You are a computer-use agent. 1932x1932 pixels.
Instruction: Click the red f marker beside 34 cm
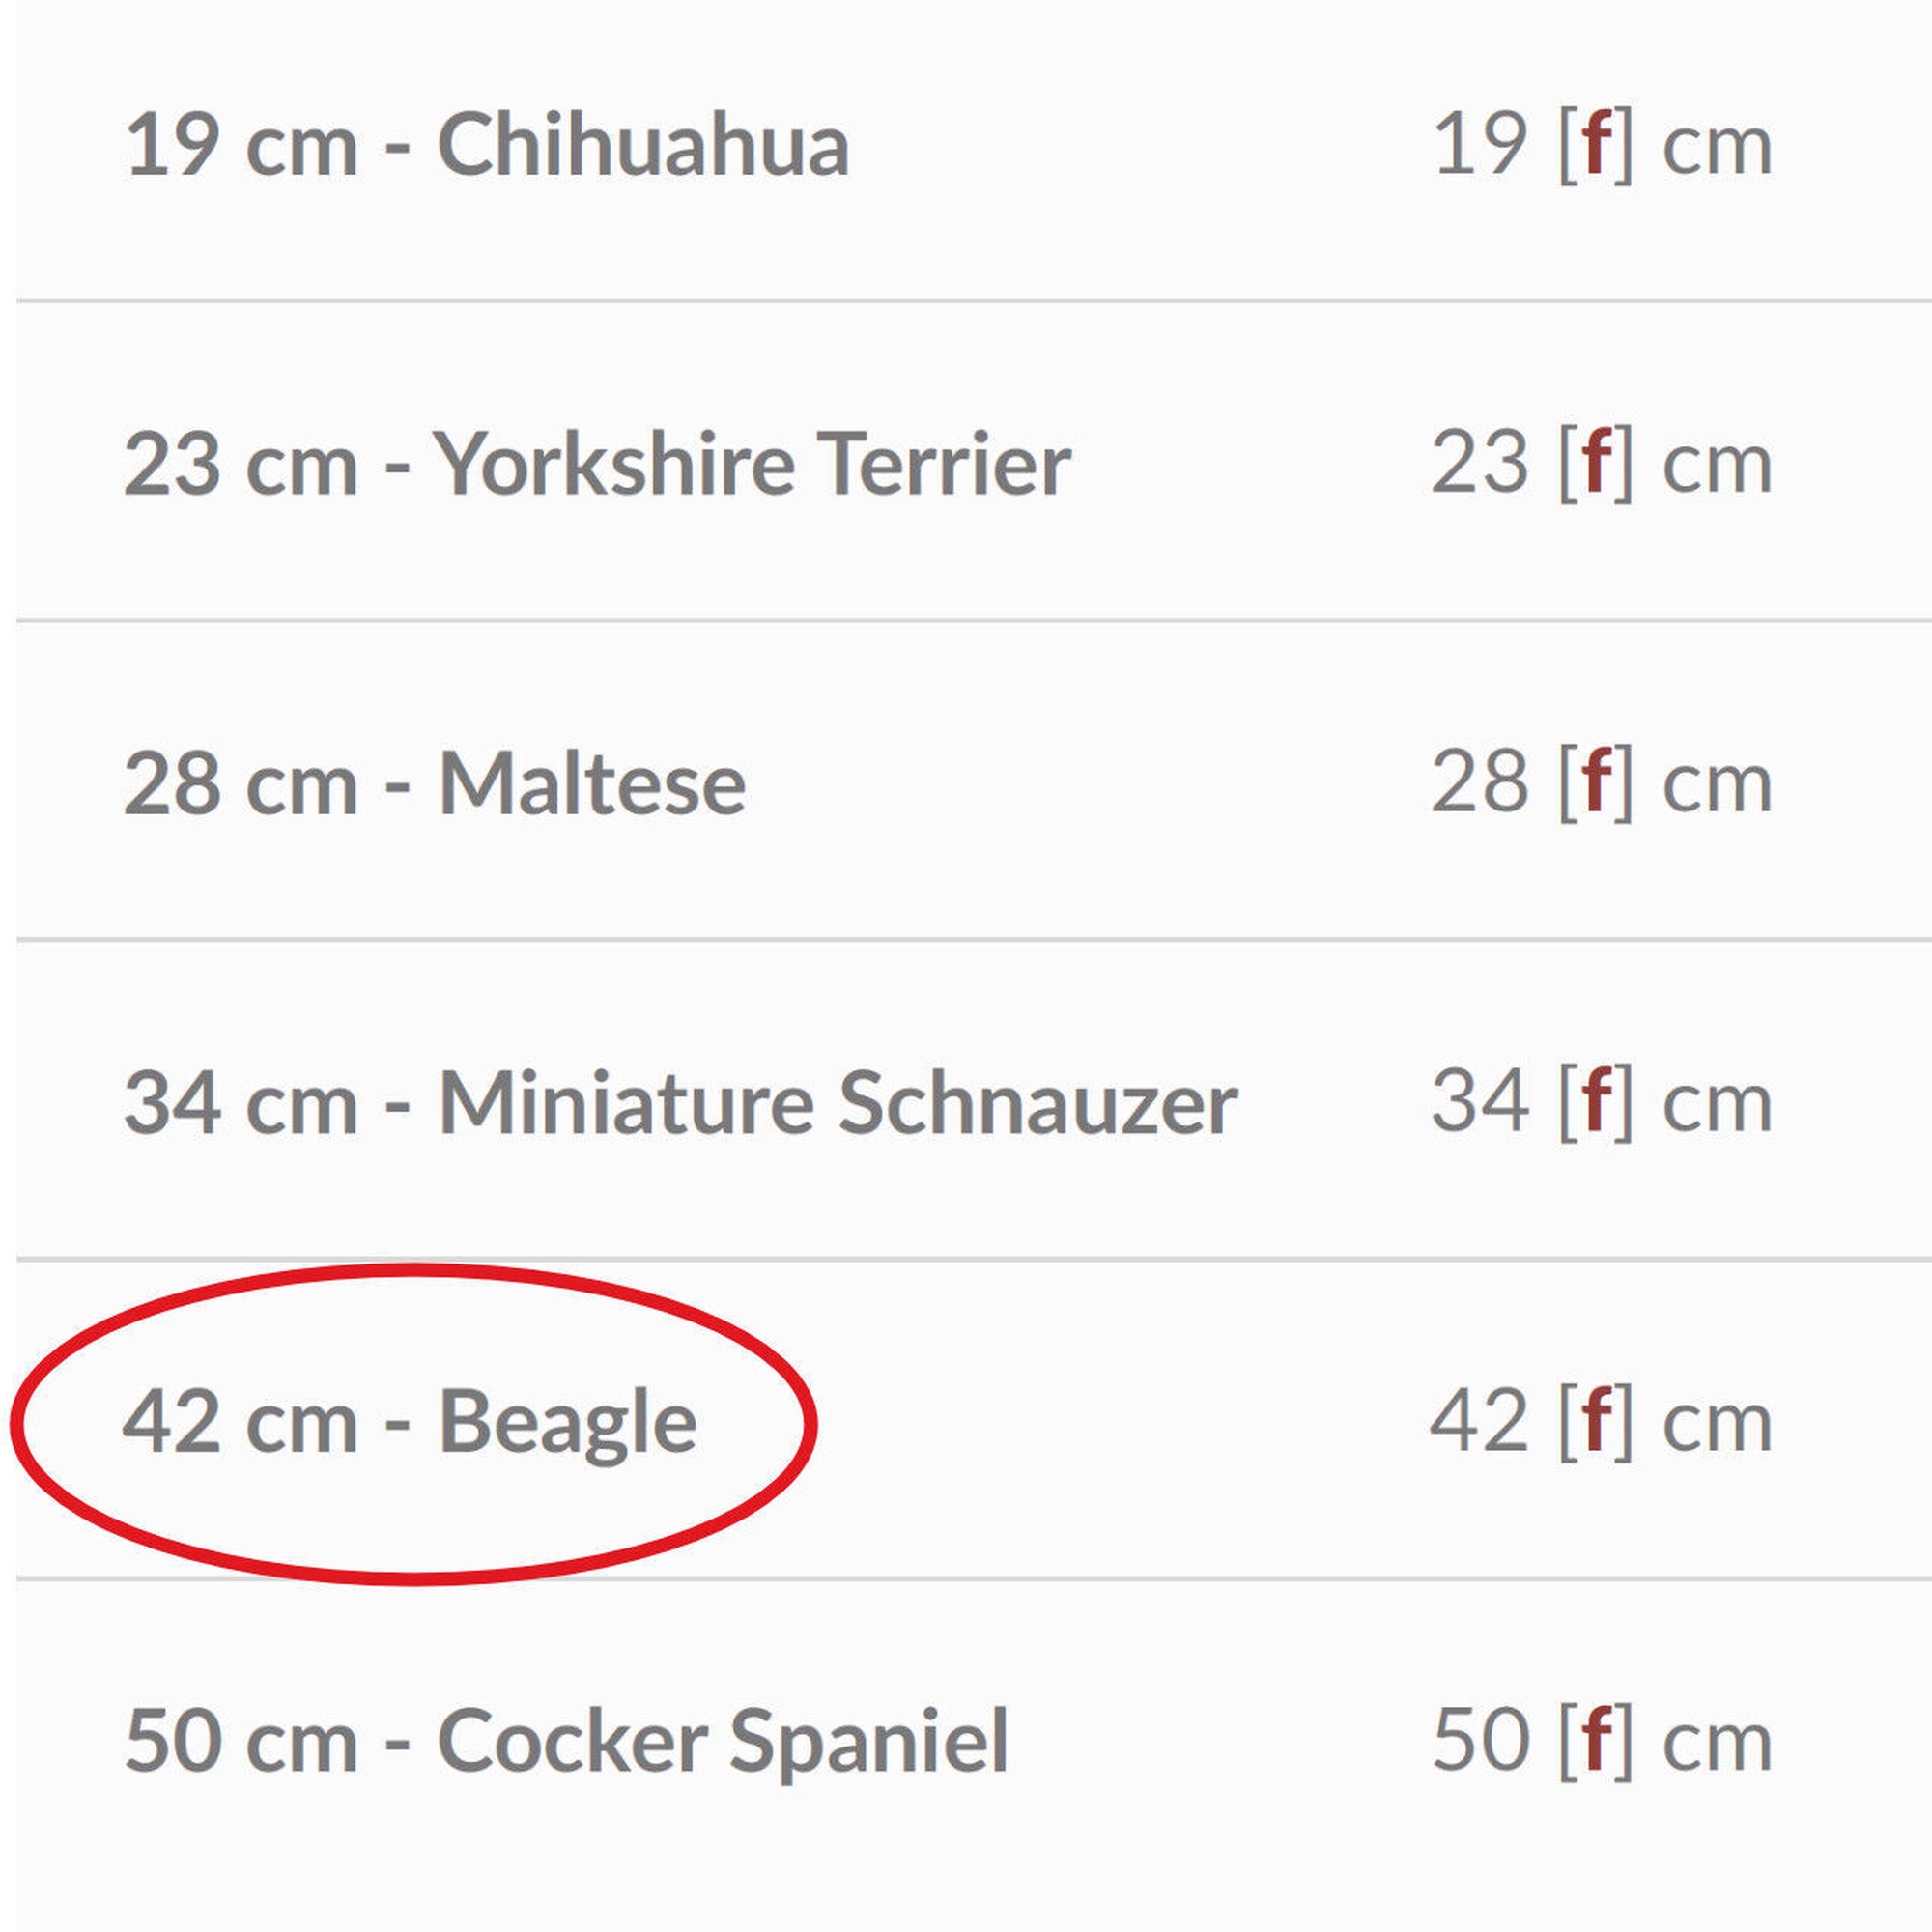click(x=1597, y=1103)
